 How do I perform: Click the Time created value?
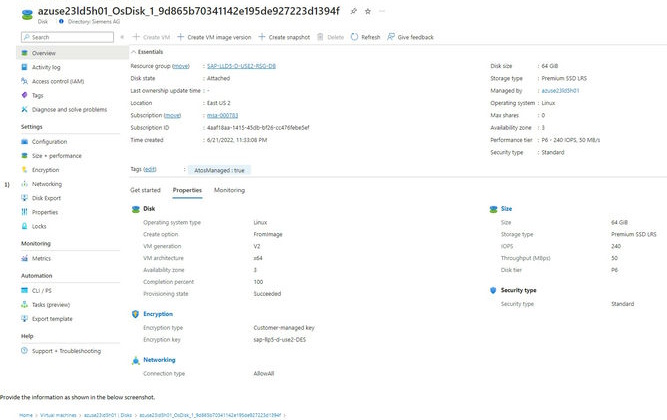pyautogui.click(x=237, y=140)
